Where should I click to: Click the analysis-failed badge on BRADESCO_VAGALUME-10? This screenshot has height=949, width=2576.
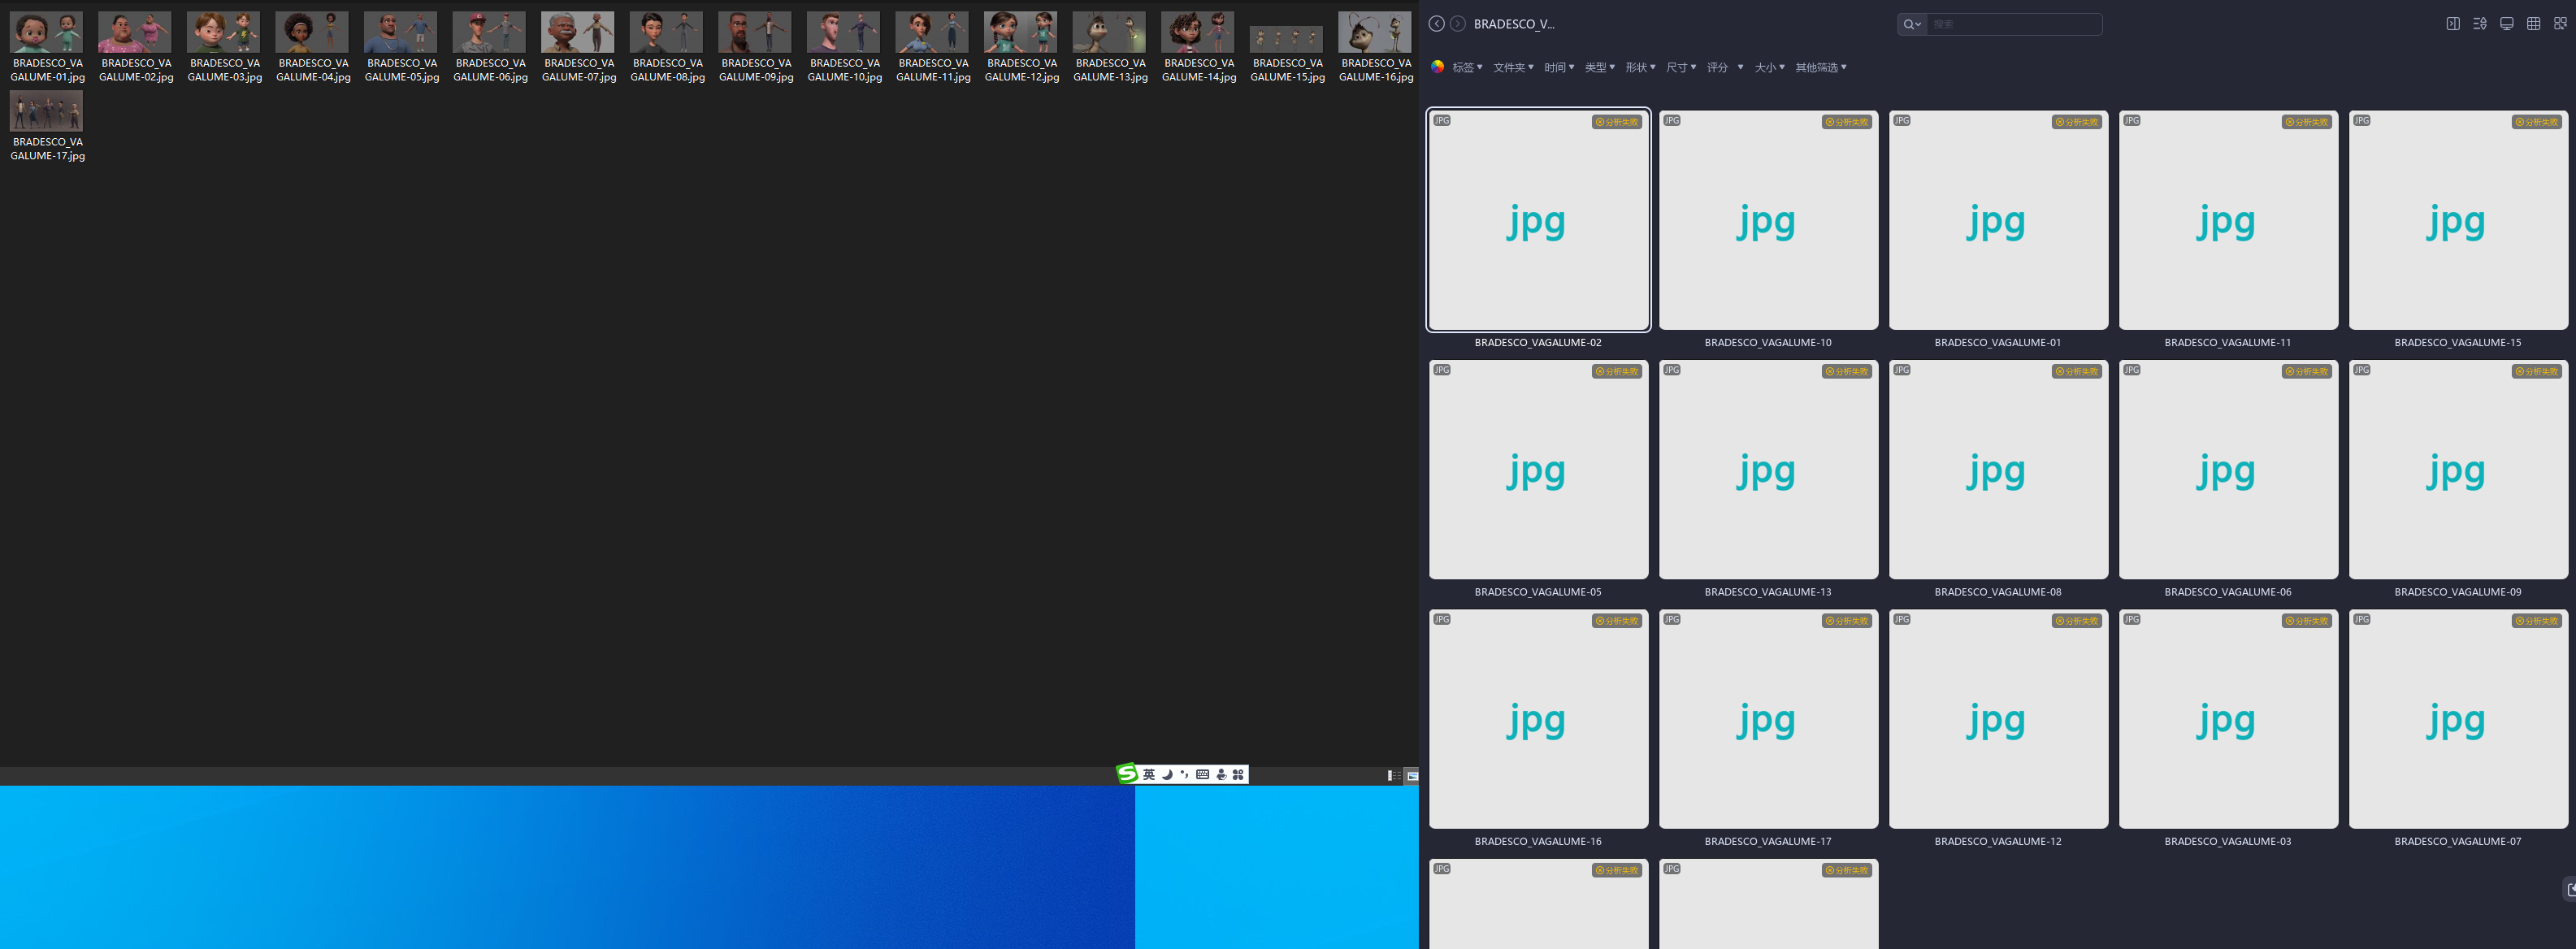1847,122
